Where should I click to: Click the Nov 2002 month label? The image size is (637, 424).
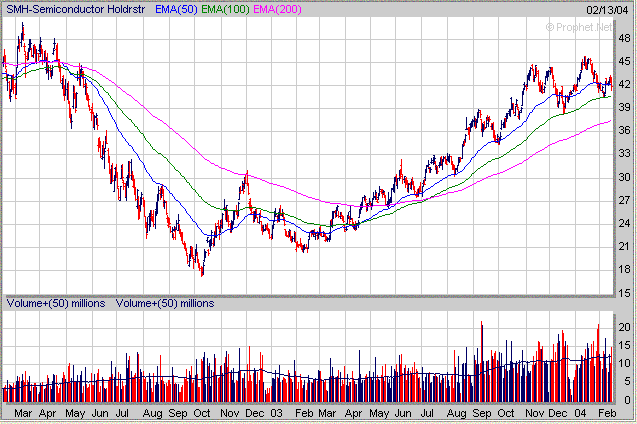(x=230, y=413)
